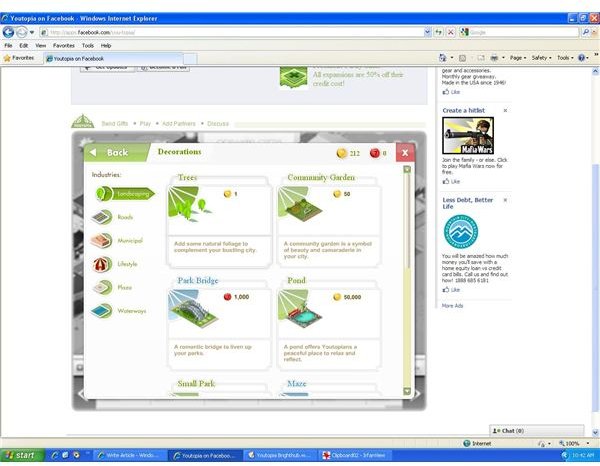Click the Home toolbar icon
Viewport: 600px width, 466px height.
(x=443, y=58)
